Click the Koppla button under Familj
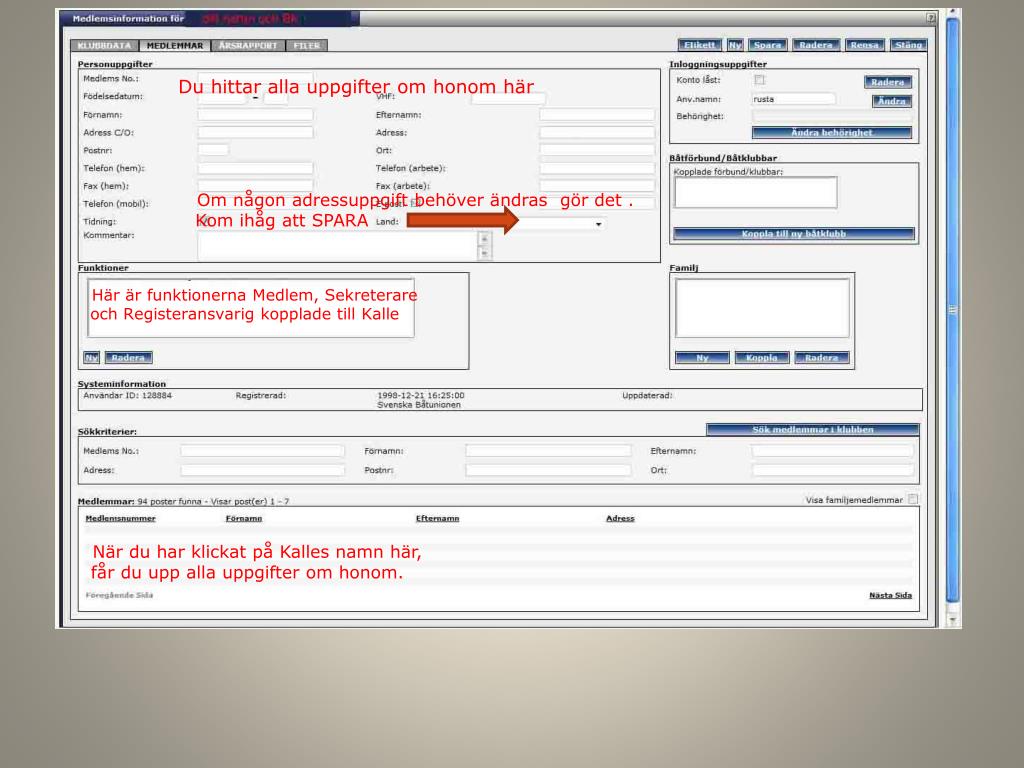 (761, 358)
